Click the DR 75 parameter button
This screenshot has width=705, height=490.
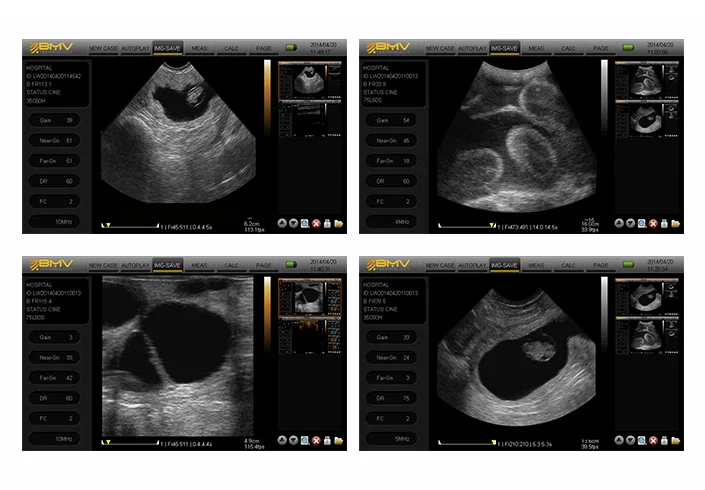[392, 398]
